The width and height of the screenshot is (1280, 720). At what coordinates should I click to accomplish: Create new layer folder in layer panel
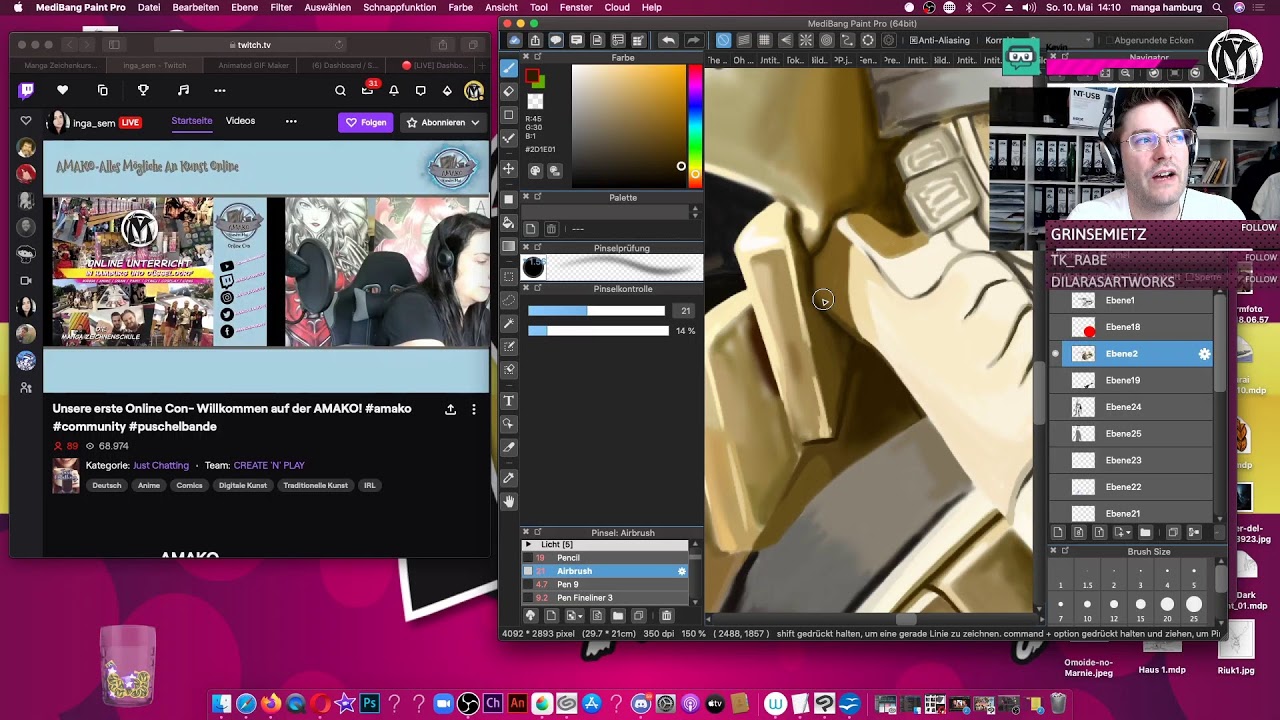pos(1145,533)
